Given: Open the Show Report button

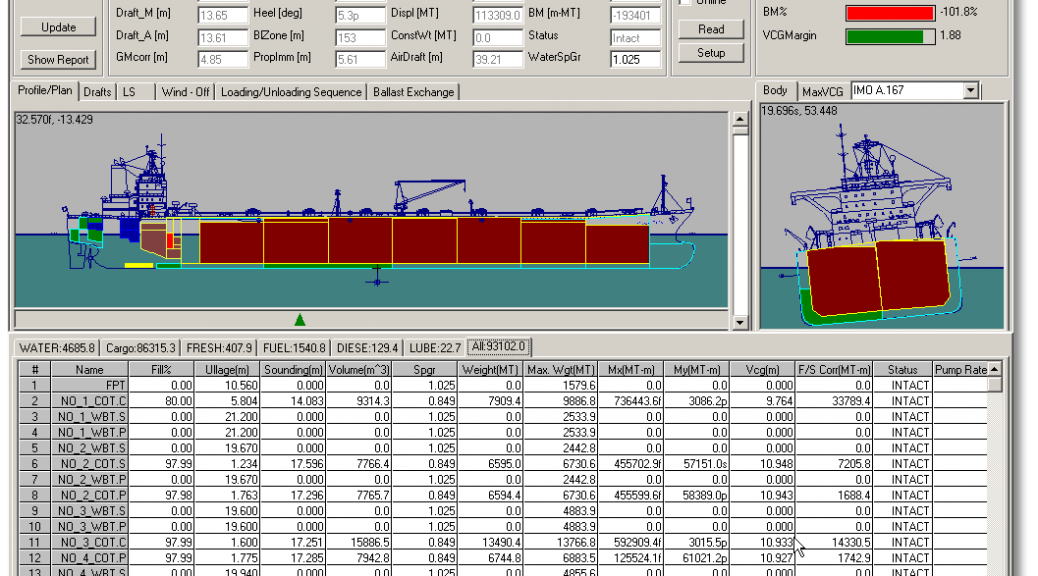Looking at the screenshot, I should point(58,60).
